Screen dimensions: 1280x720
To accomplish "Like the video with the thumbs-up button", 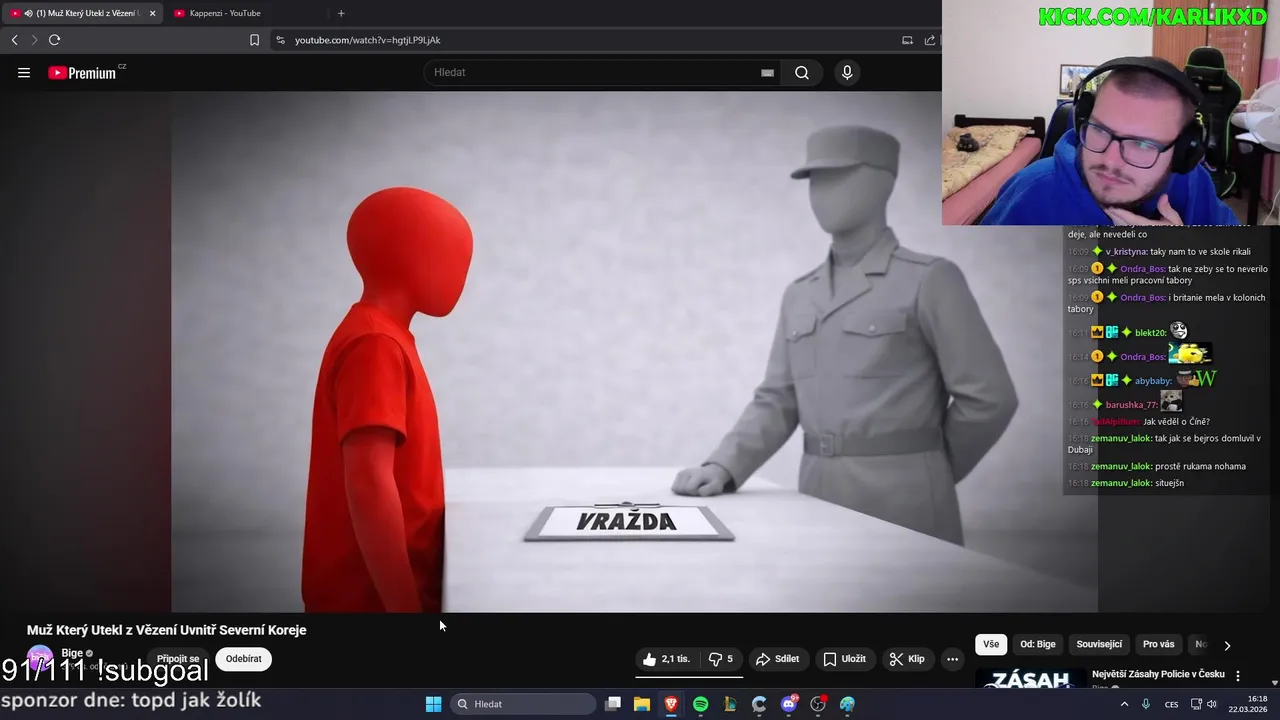I will [x=666, y=659].
